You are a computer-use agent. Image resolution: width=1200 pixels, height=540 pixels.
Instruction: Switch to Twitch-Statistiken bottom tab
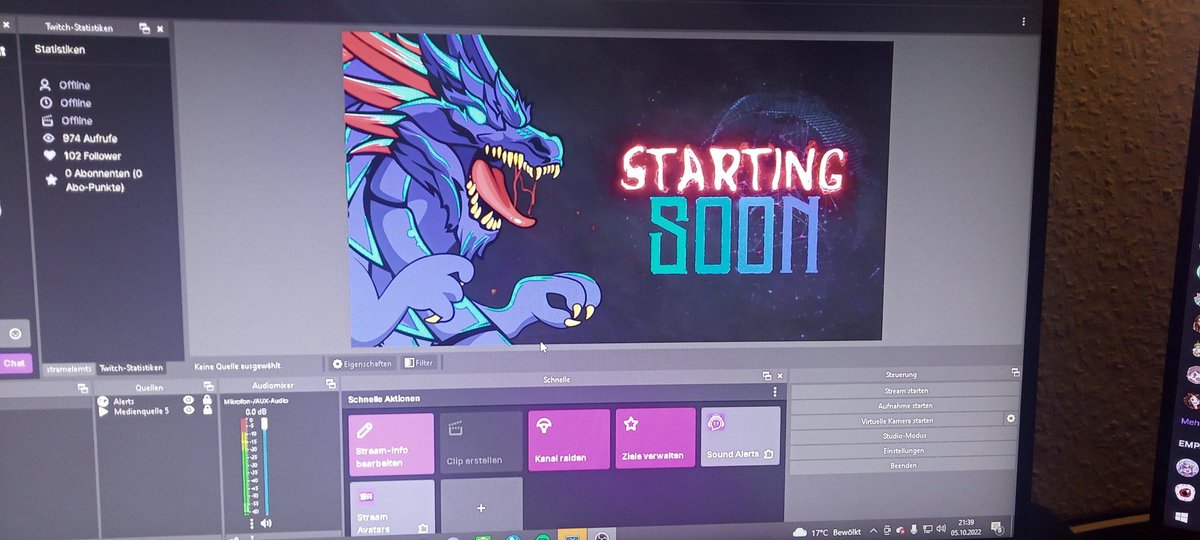click(x=130, y=368)
